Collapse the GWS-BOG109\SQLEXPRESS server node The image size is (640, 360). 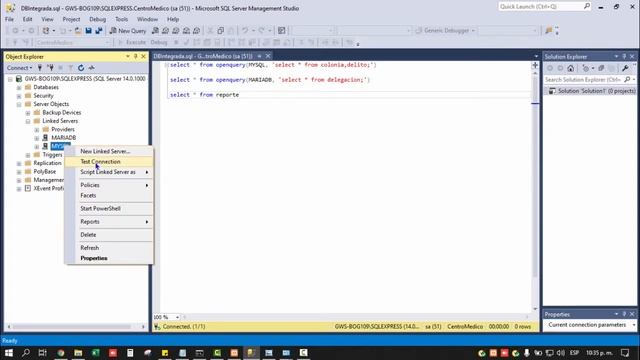click(10, 79)
